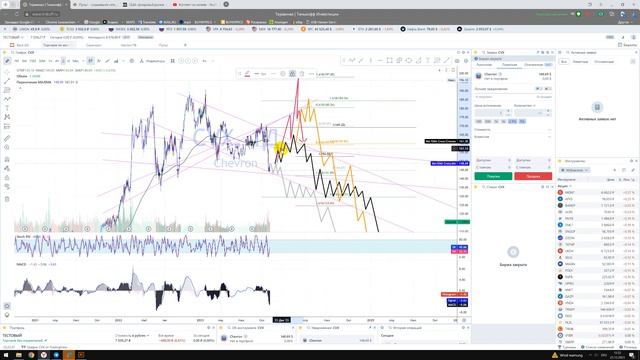Open the Избранное watchlist dropdown
The height and width of the screenshot is (360, 640).
pyautogui.click(x=574, y=170)
